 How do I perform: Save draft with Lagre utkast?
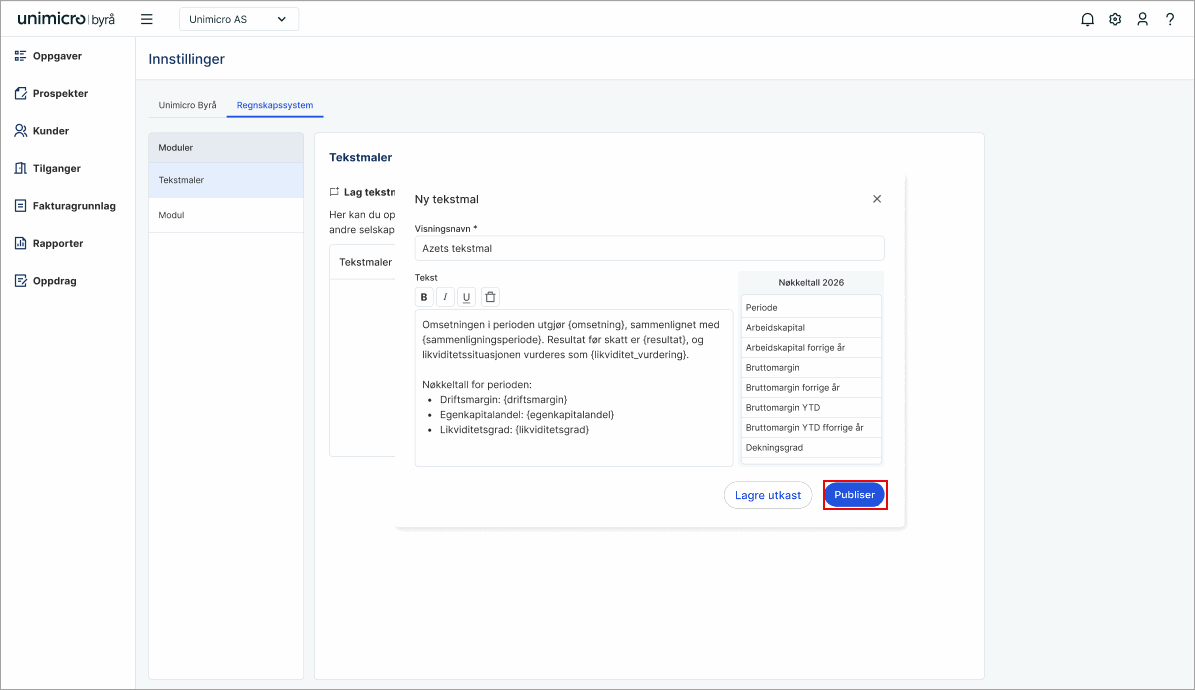coord(767,496)
